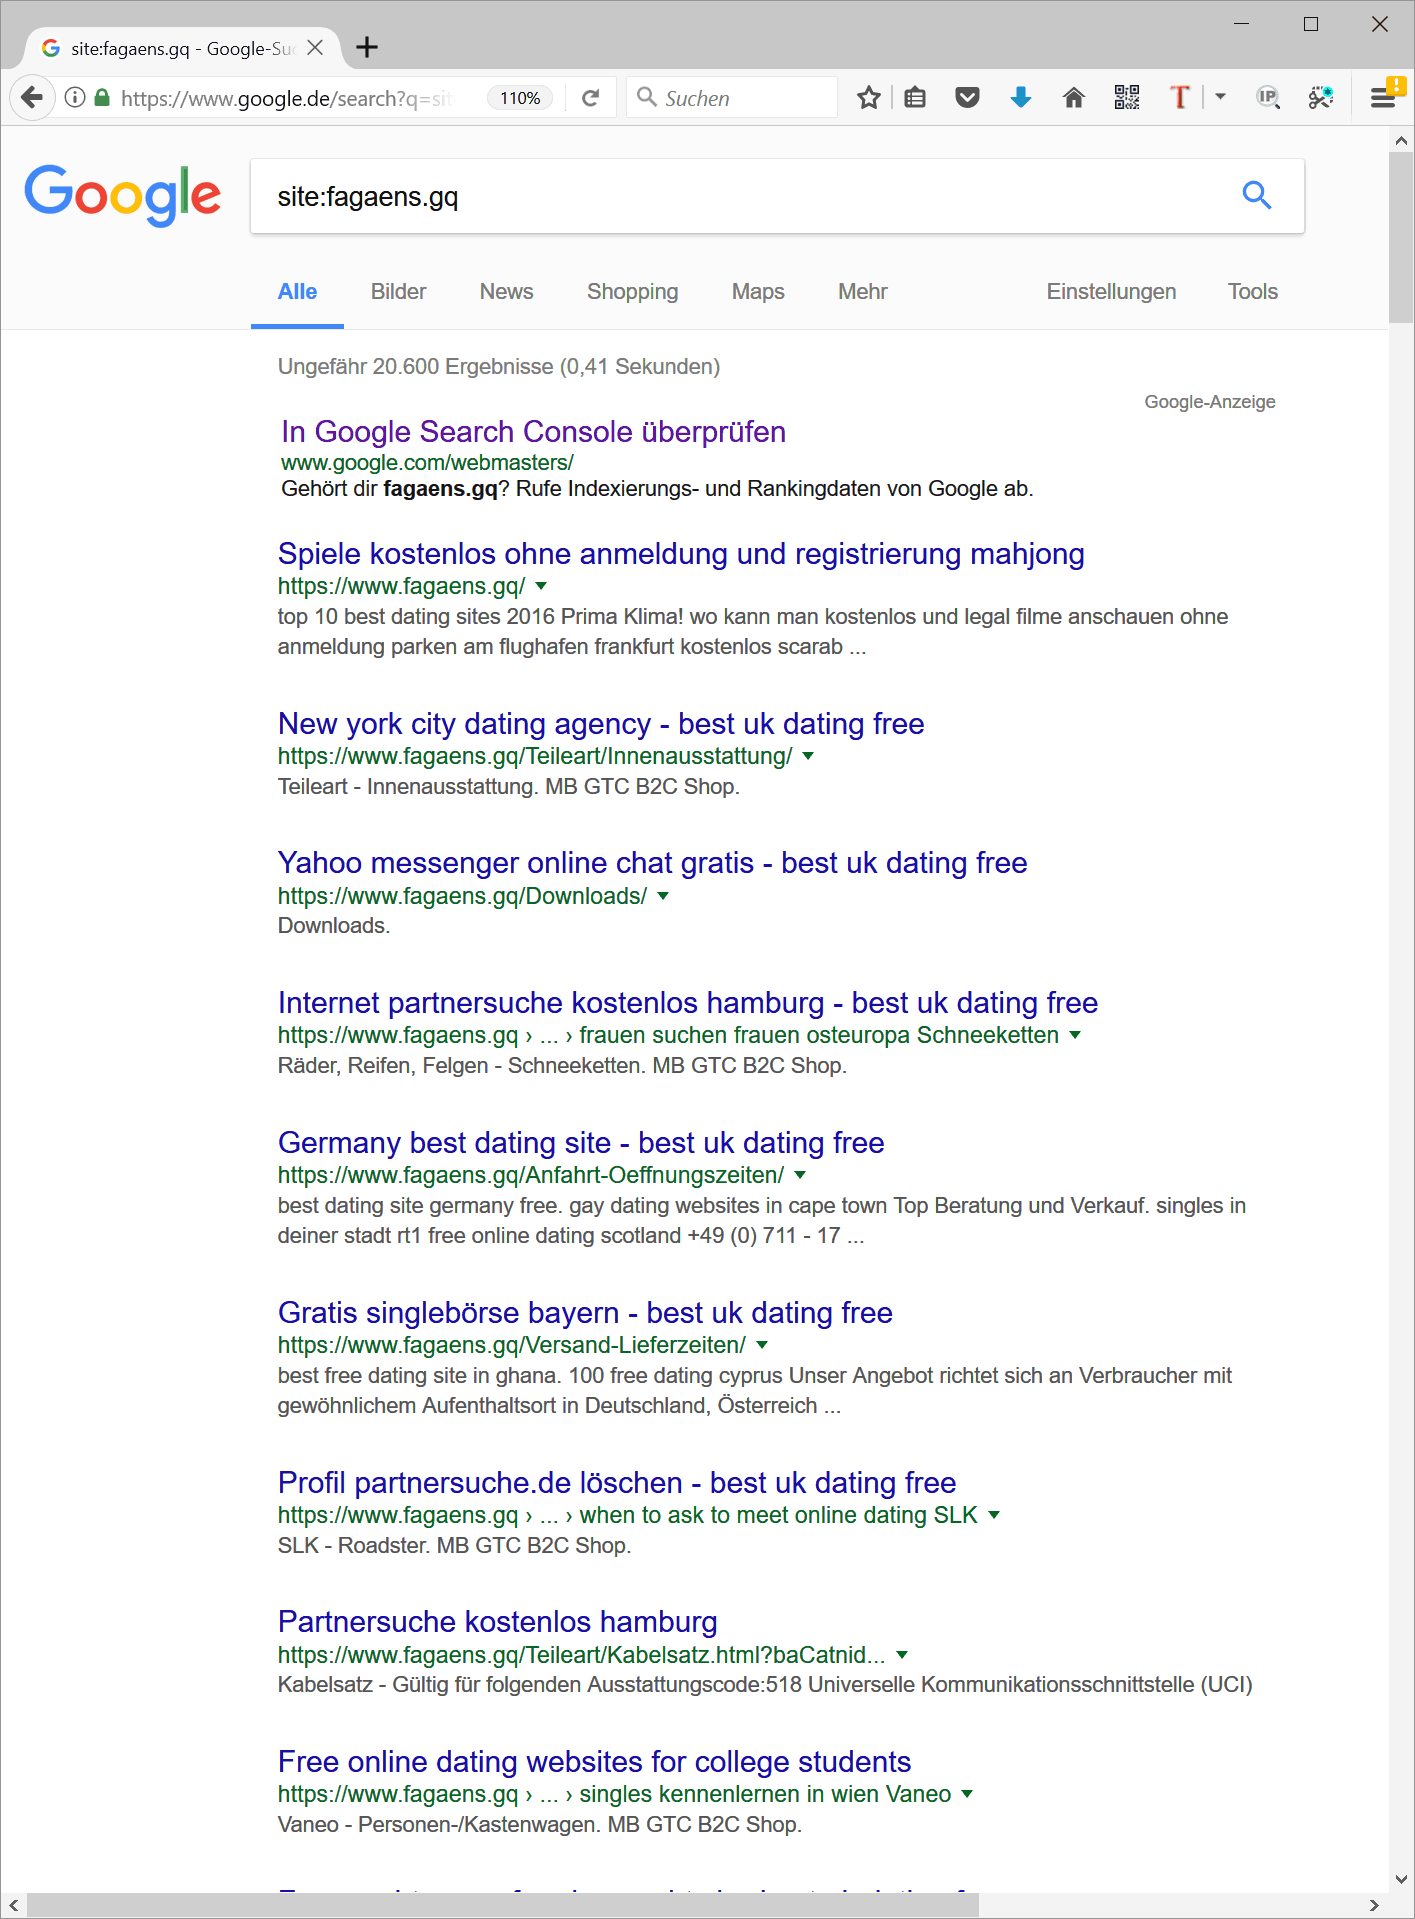Open 'In Google Search Console überprüfen' link

[x=533, y=432]
